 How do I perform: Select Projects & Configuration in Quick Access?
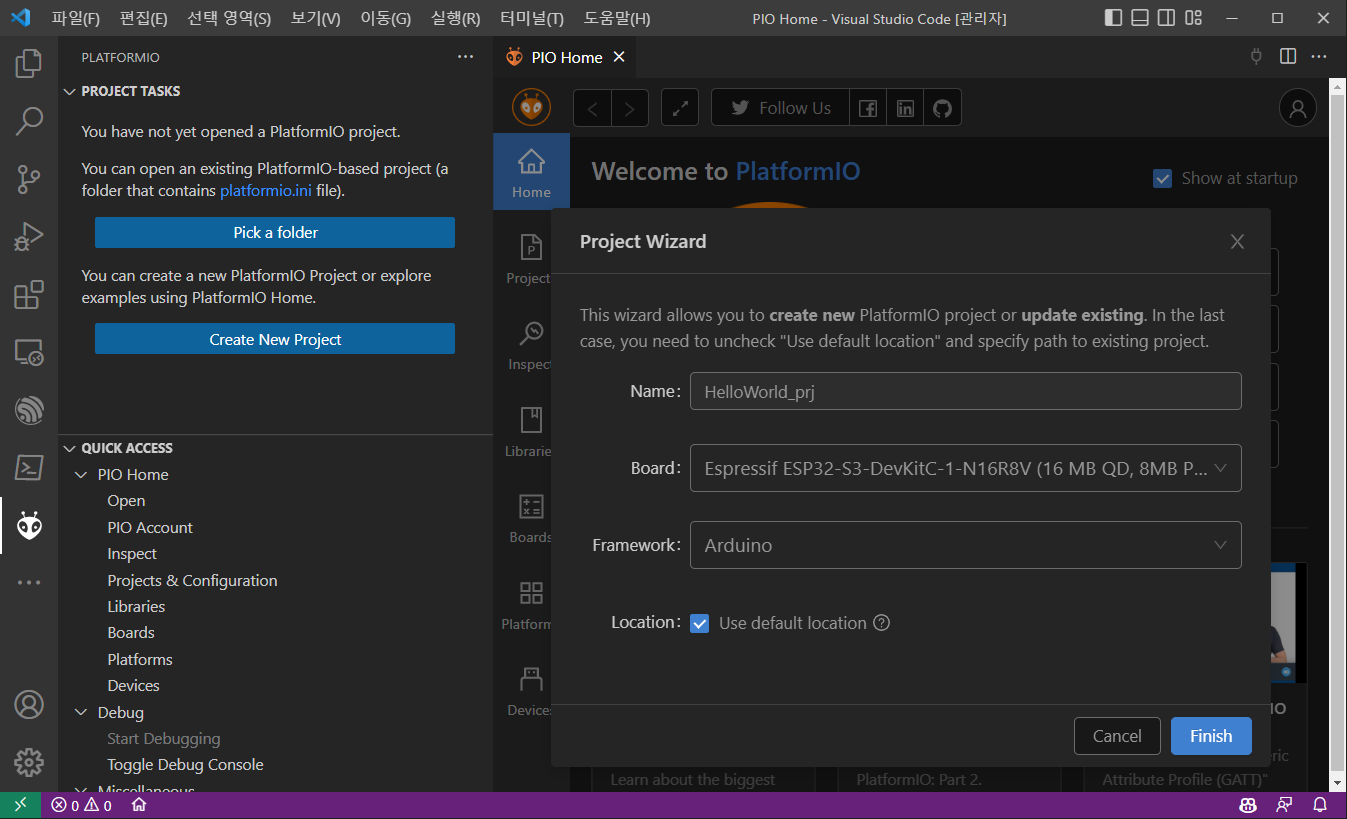point(192,580)
